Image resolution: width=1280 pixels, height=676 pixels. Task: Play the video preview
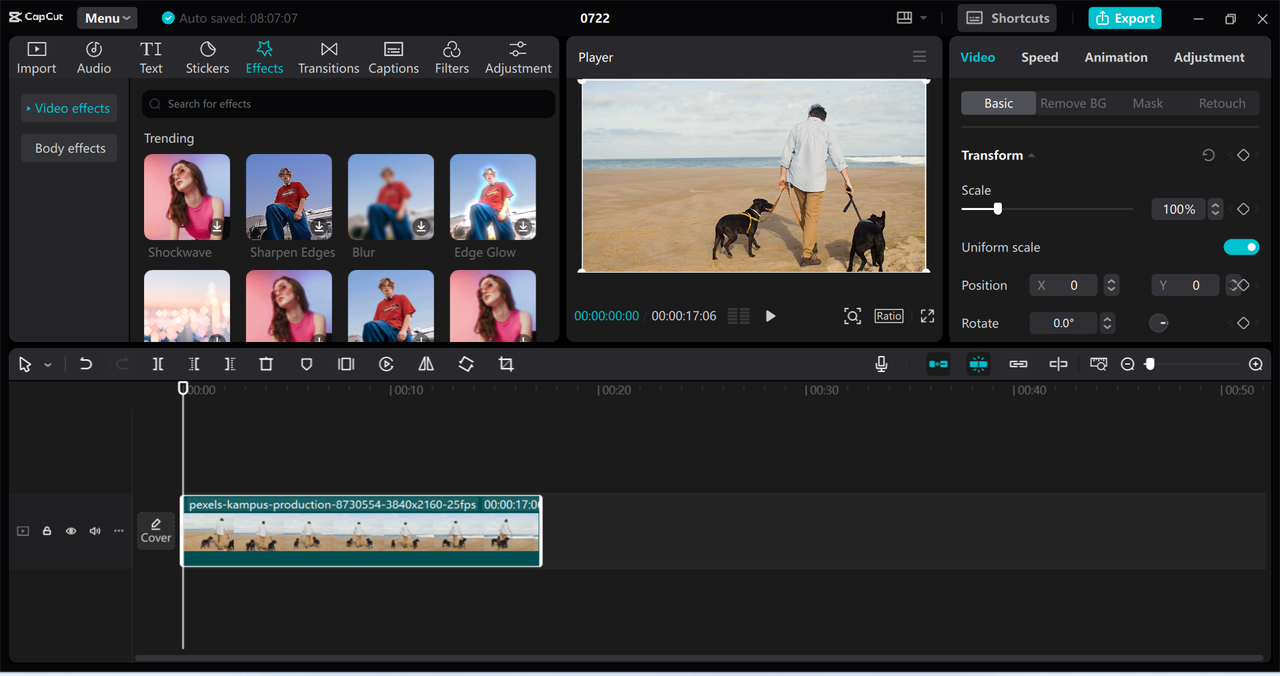pyautogui.click(x=770, y=316)
